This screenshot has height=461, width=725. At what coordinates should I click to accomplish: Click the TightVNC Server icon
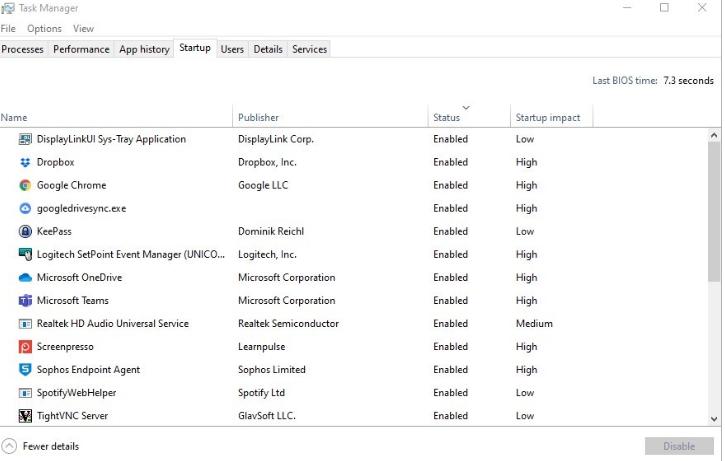pos(25,416)
